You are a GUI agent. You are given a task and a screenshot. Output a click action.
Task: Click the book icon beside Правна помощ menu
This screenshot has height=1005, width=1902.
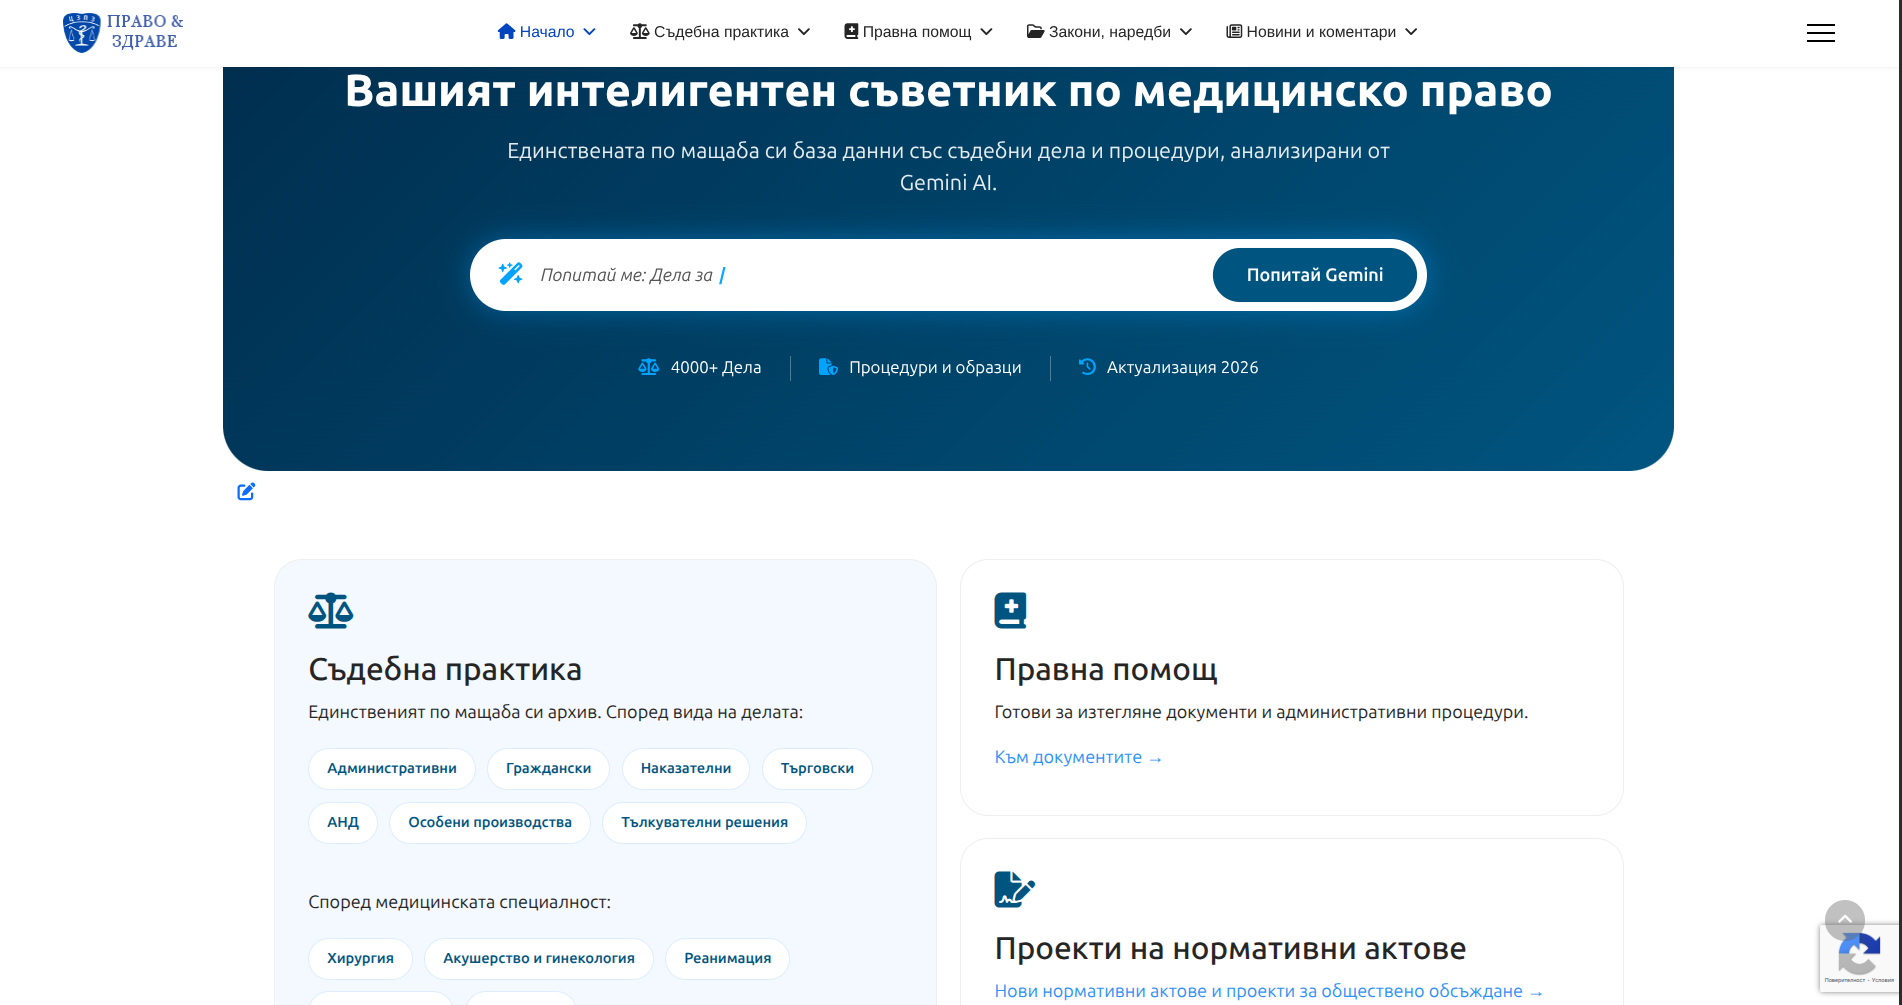click(851, 31)
